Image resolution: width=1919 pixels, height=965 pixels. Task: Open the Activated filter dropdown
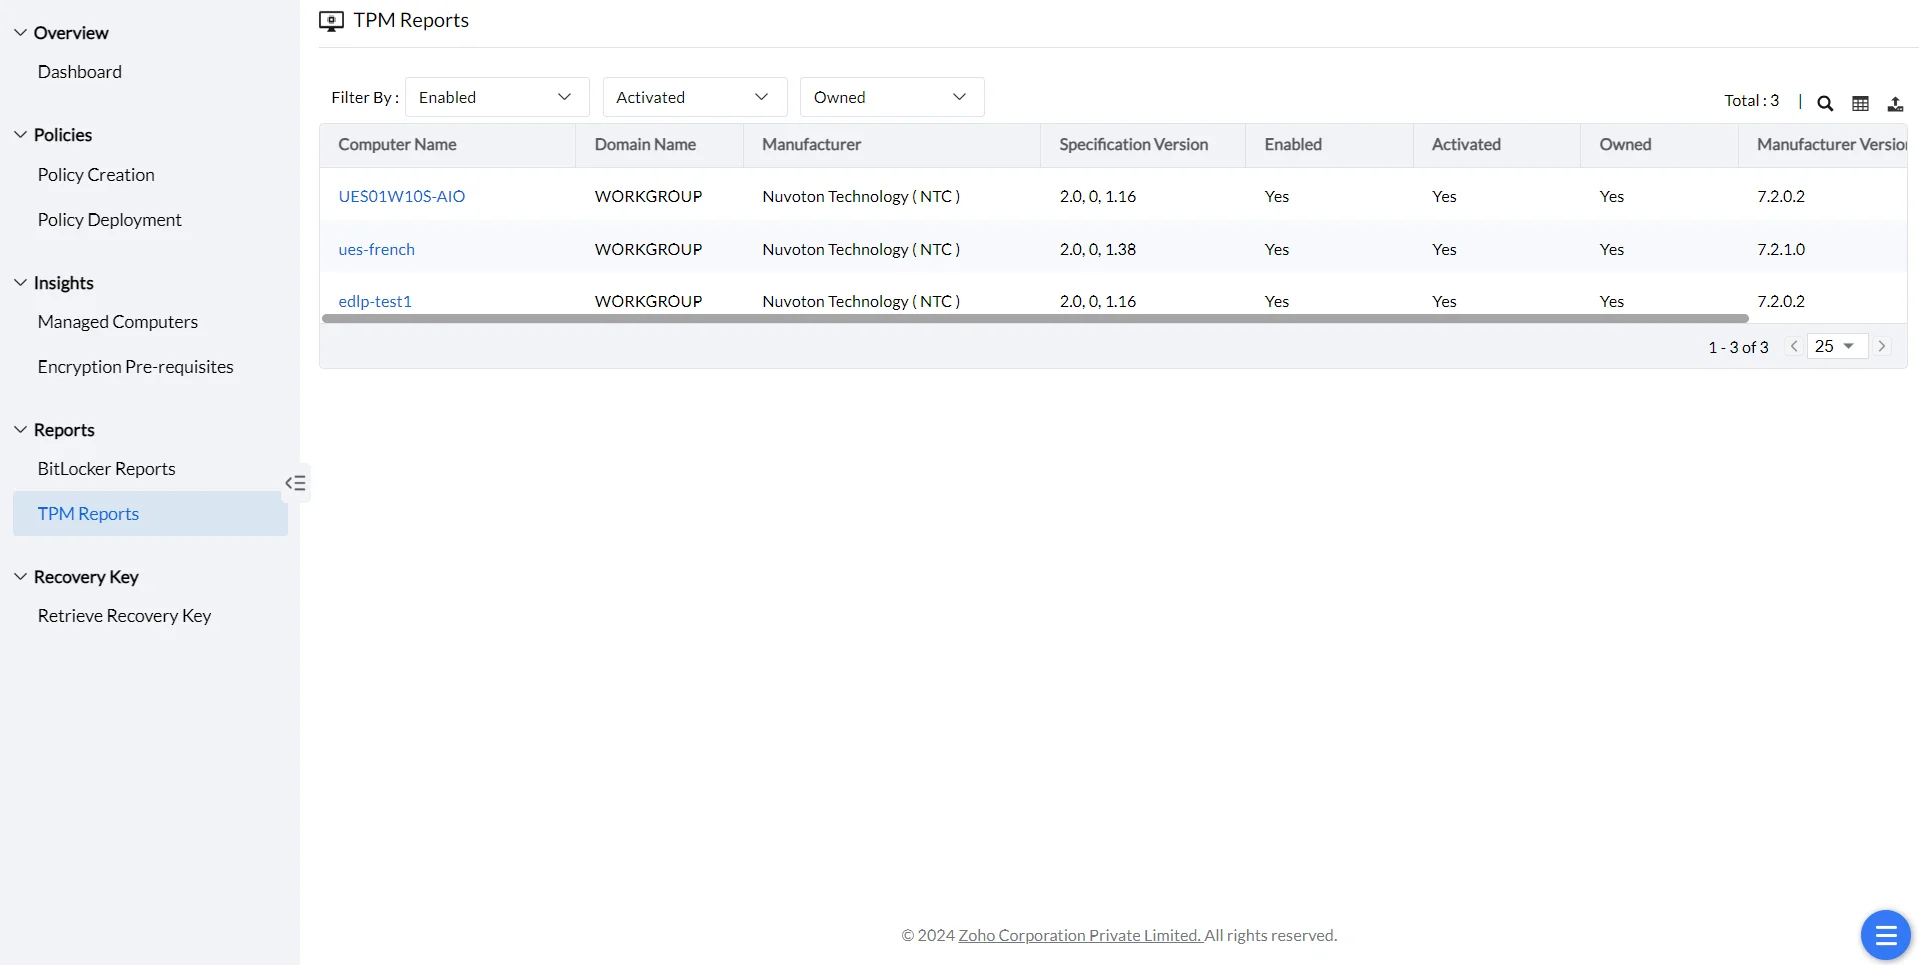point(695,97)
